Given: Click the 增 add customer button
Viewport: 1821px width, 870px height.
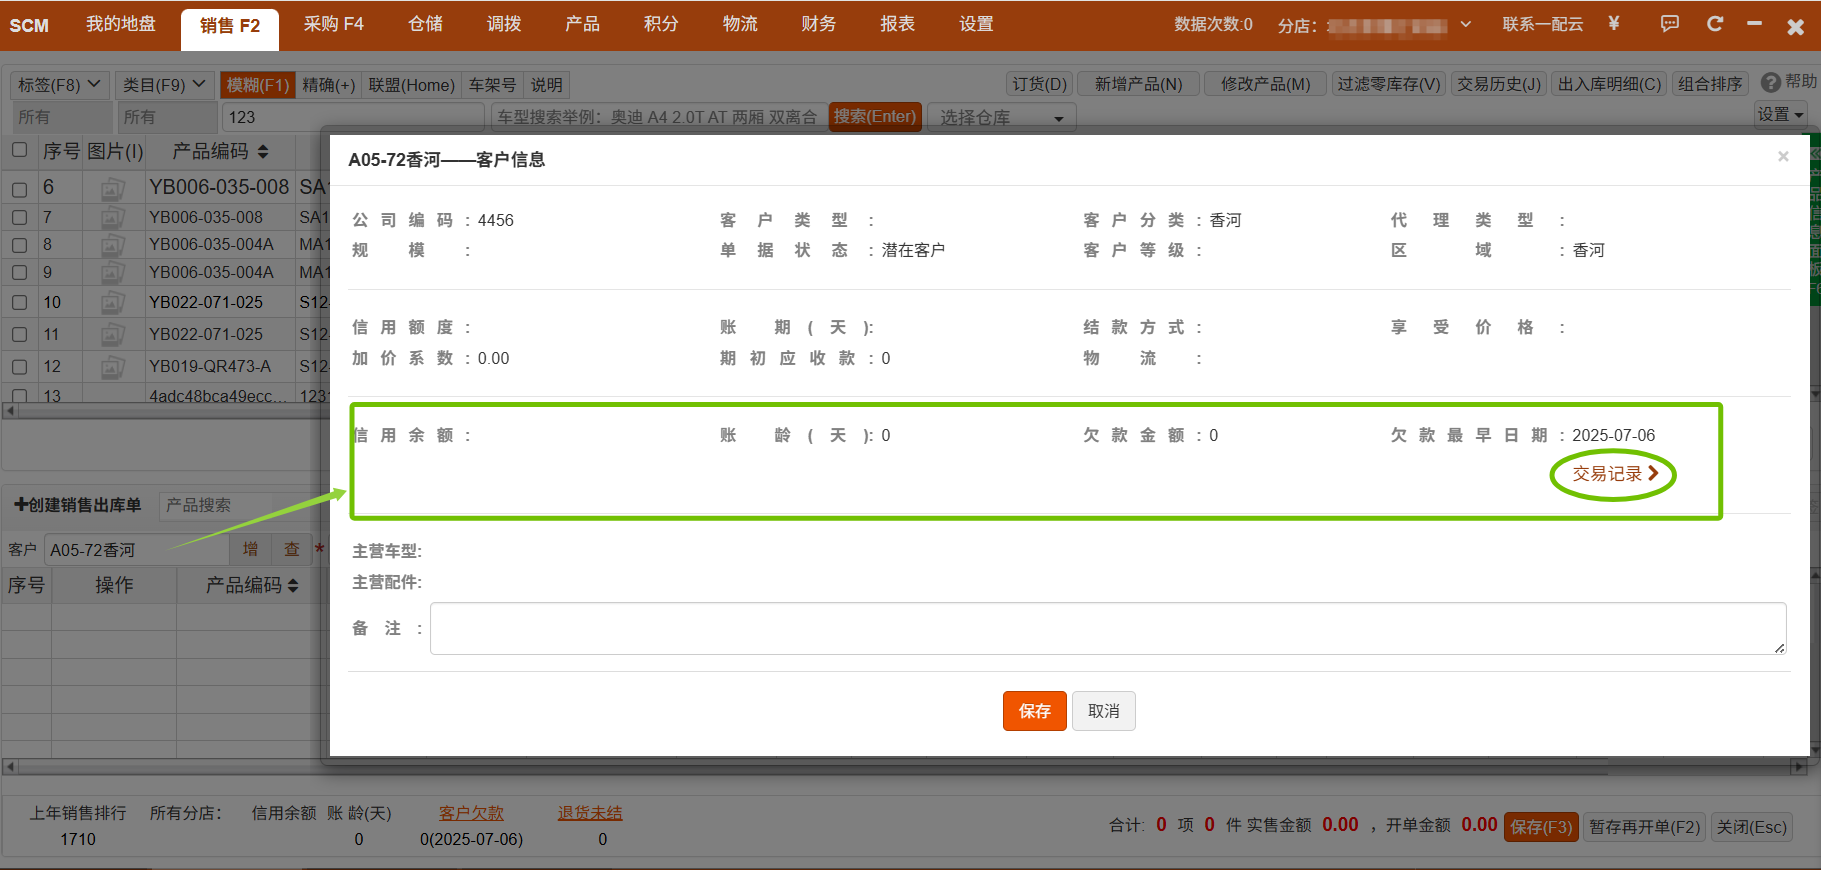Looking at the screenshot, I should [x=250, y=549].
